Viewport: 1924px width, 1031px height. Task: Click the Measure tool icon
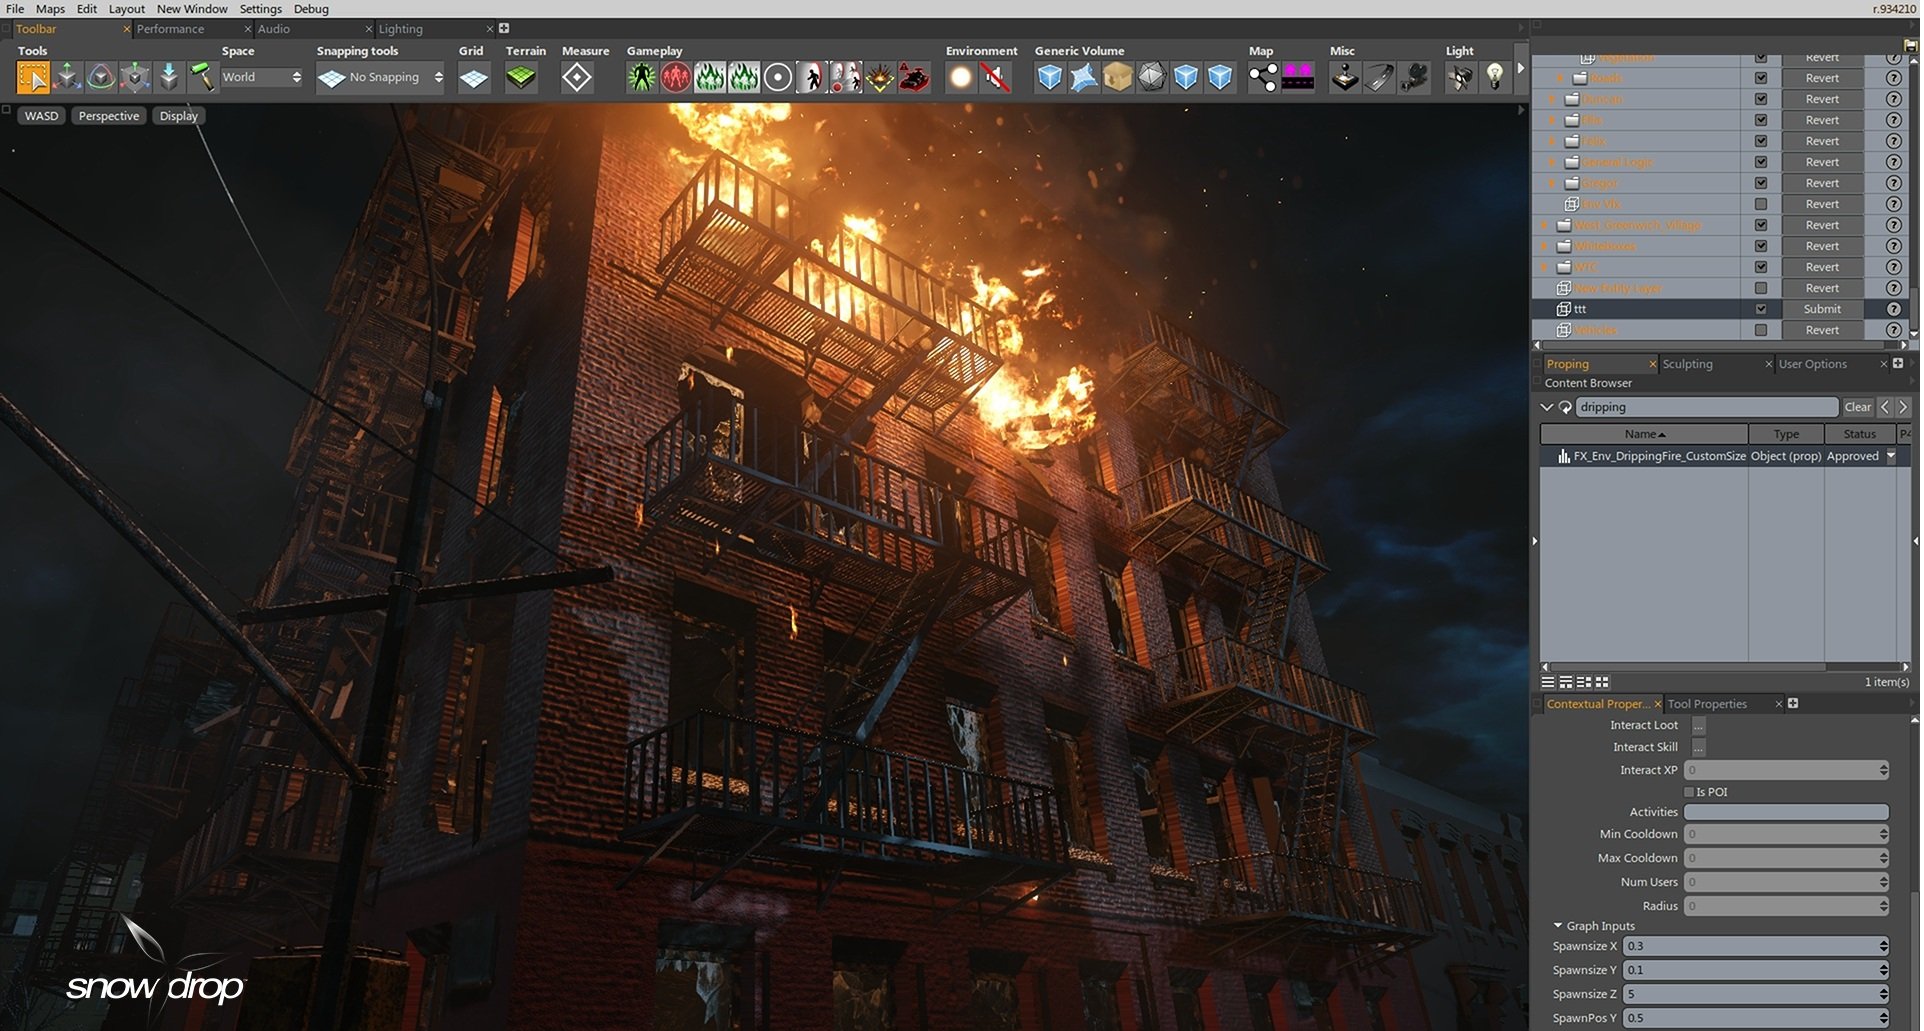[x=577, y=77]
